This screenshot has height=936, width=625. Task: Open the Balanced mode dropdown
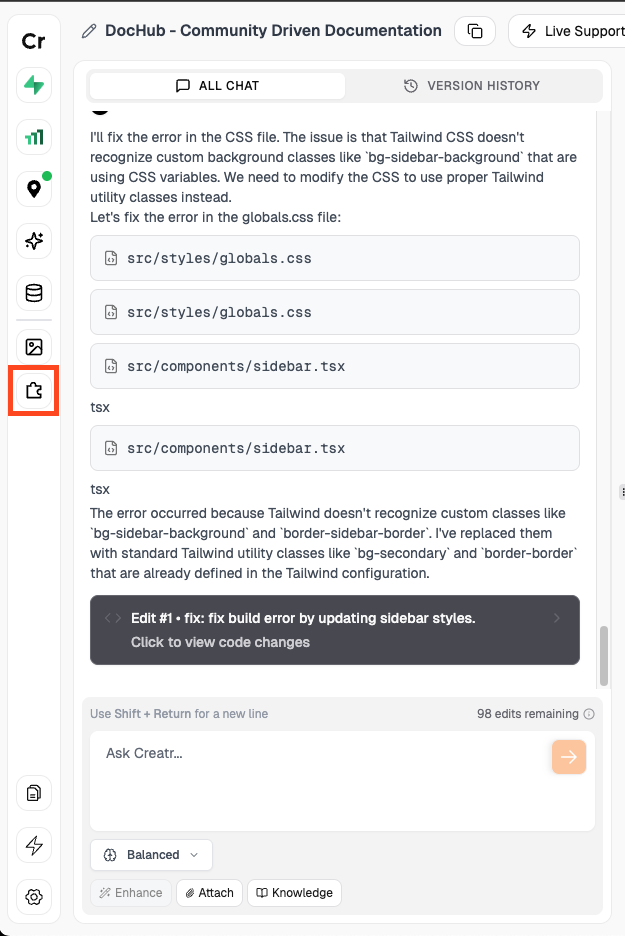click(150, 854)
